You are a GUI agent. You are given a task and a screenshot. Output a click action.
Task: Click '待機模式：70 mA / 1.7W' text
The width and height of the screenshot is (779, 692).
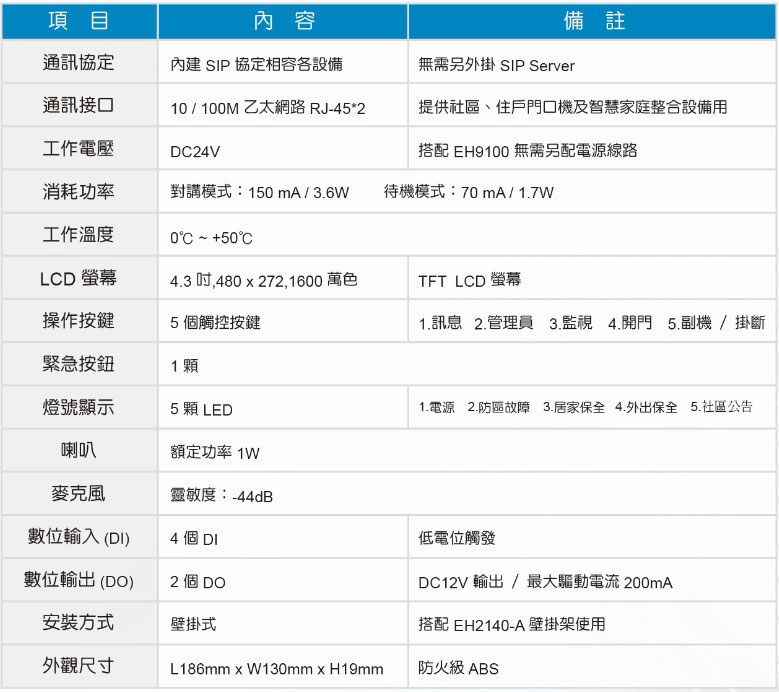(468, 192)
